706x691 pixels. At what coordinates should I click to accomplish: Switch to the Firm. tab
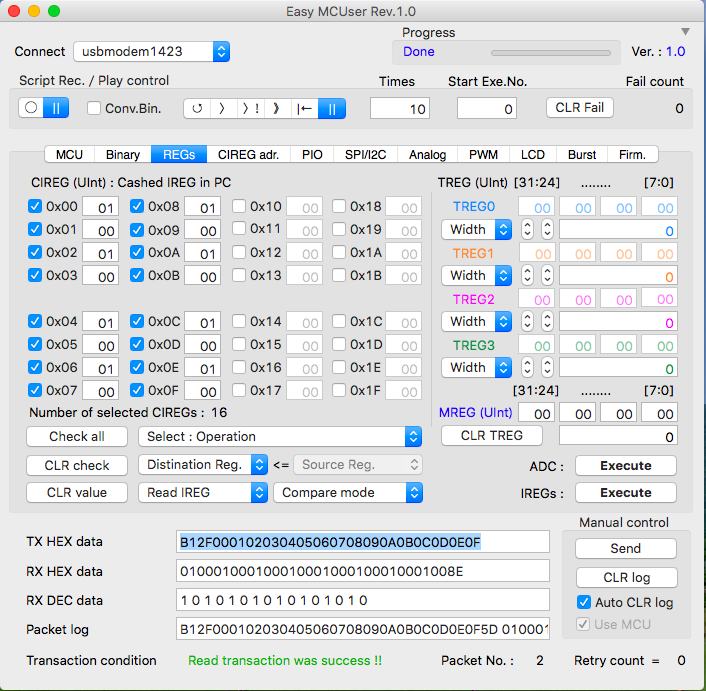point(633,154)
